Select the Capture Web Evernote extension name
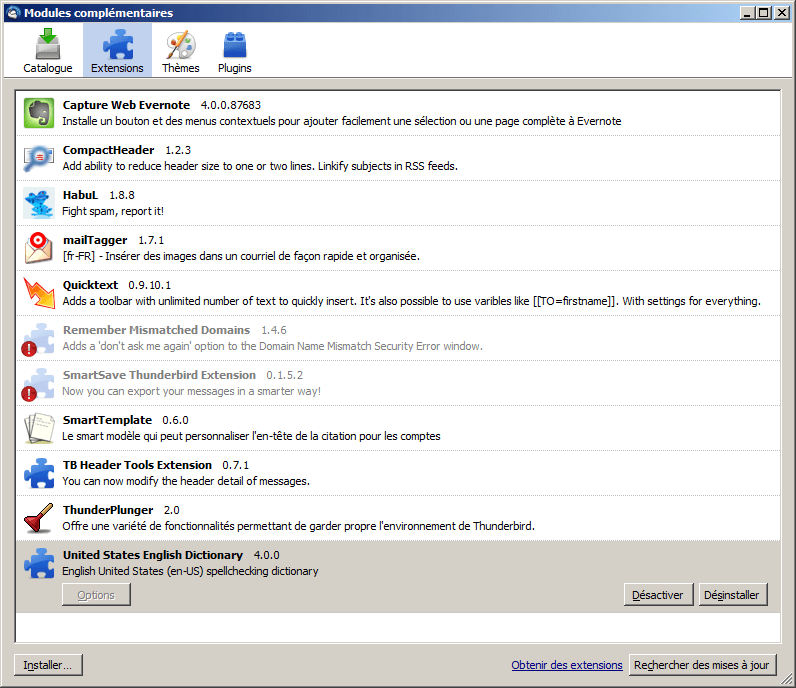 pos(126,105)
